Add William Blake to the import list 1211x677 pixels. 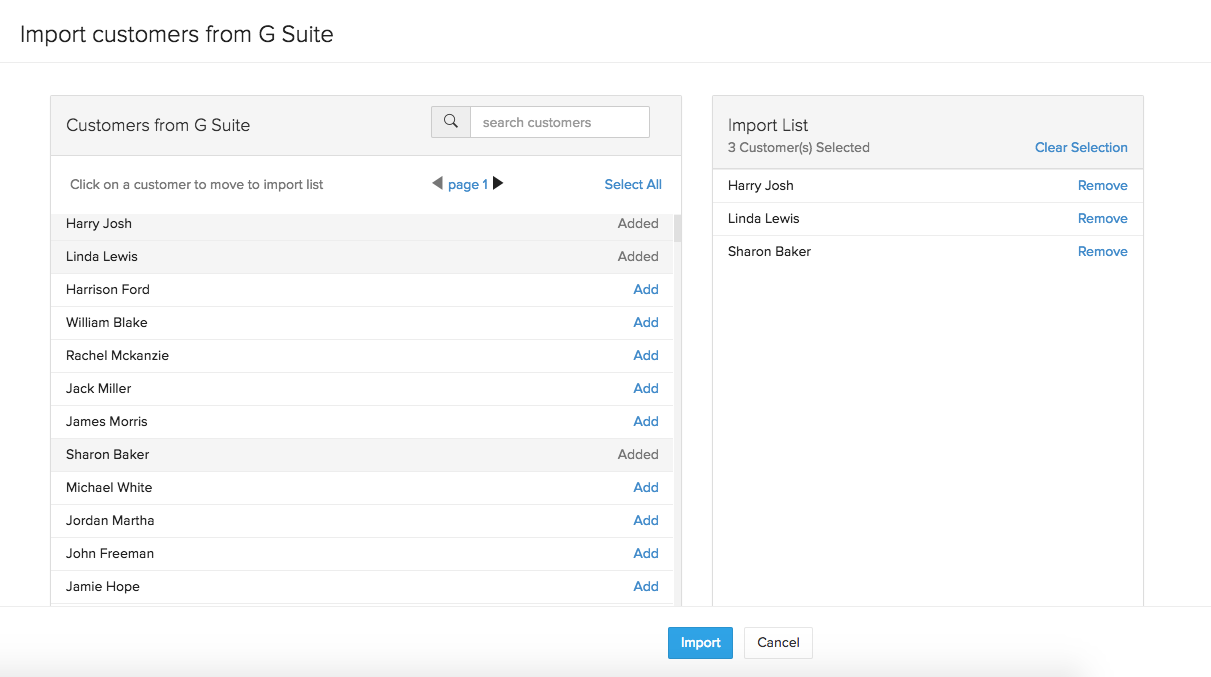click(646, 322)
